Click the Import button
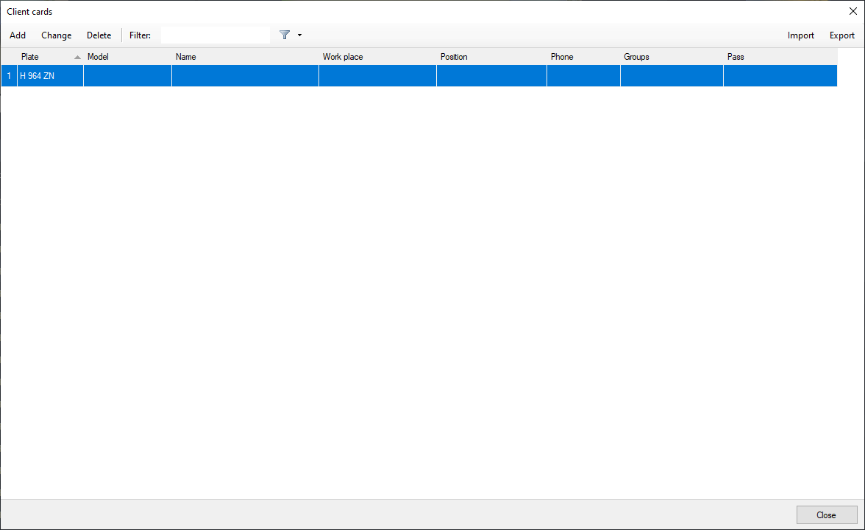The image size is (865, 530). (x=800, y=35)
